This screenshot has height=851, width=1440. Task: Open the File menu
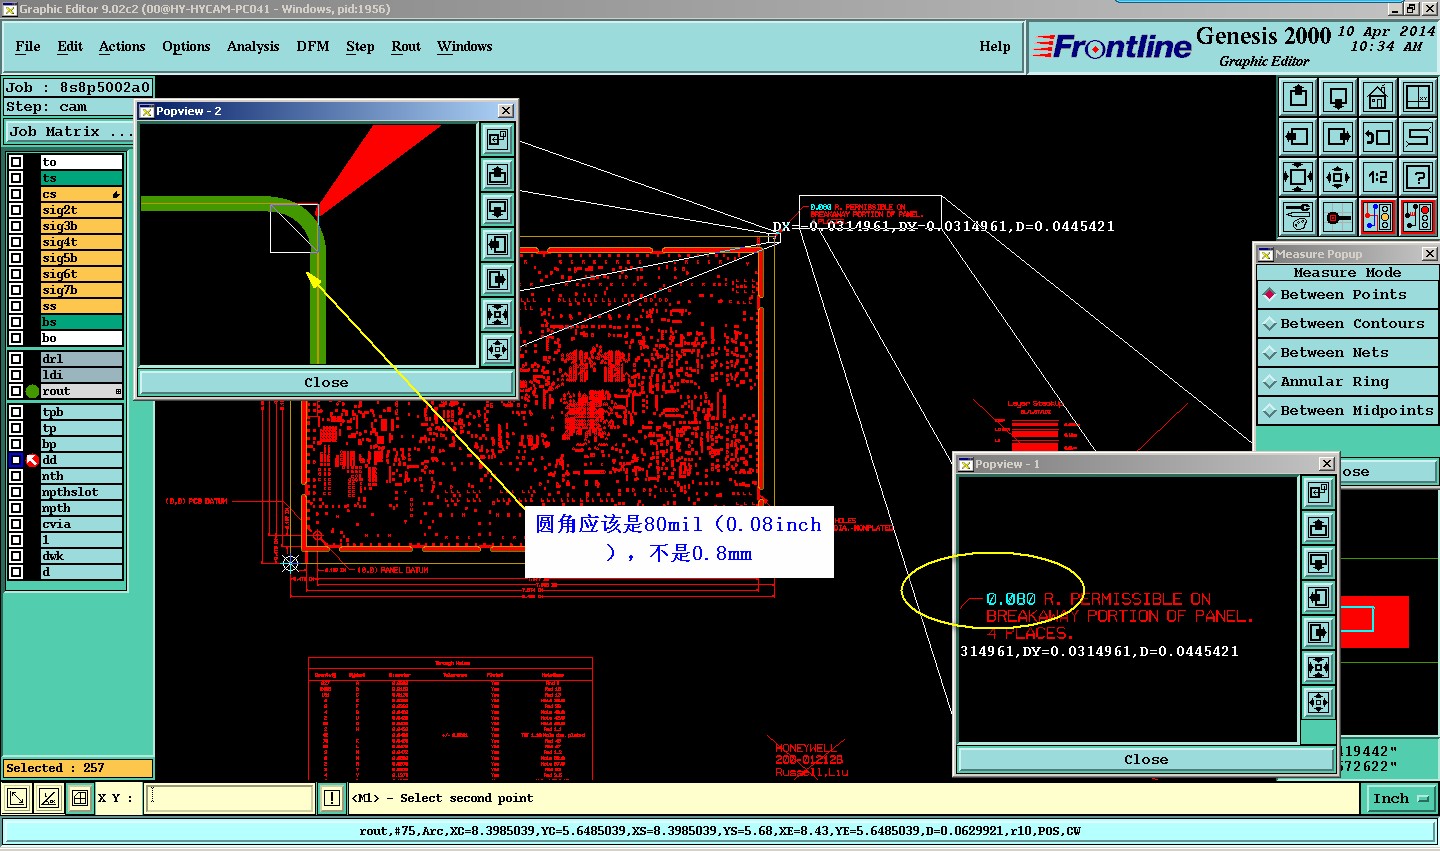click(x=28, y=47)
